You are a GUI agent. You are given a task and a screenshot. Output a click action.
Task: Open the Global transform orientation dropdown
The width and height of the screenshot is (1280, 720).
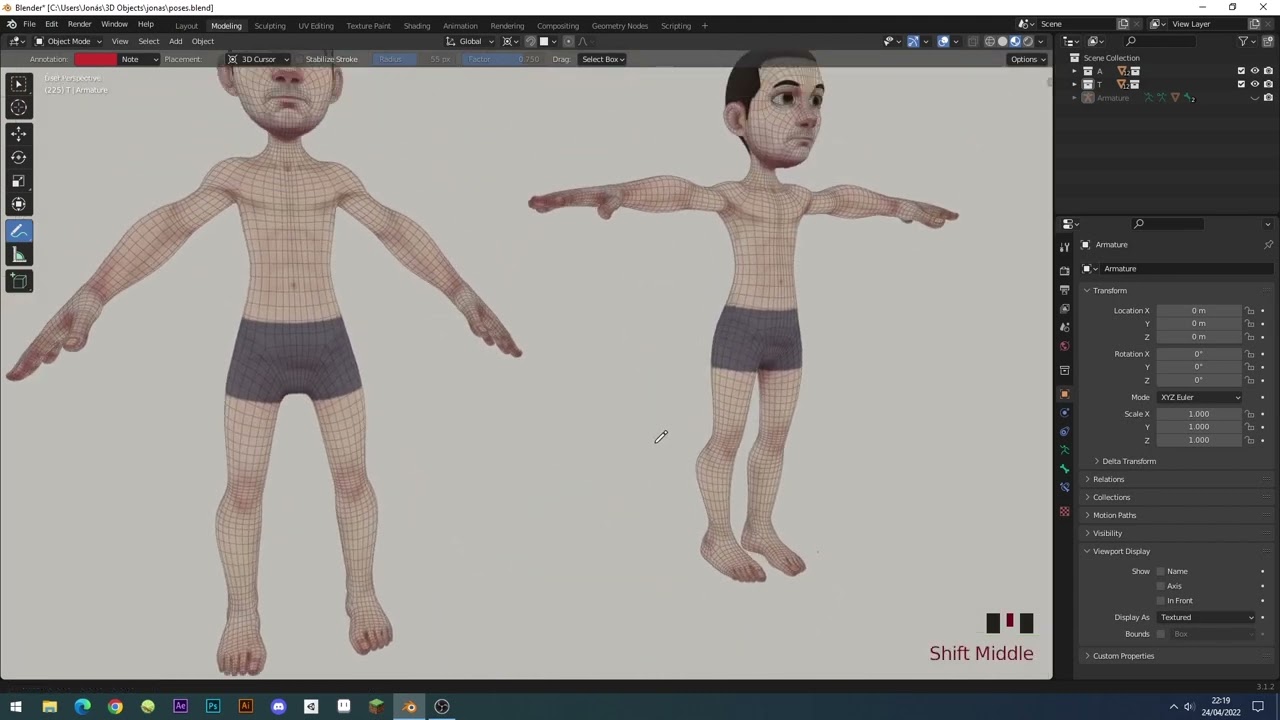470,41
